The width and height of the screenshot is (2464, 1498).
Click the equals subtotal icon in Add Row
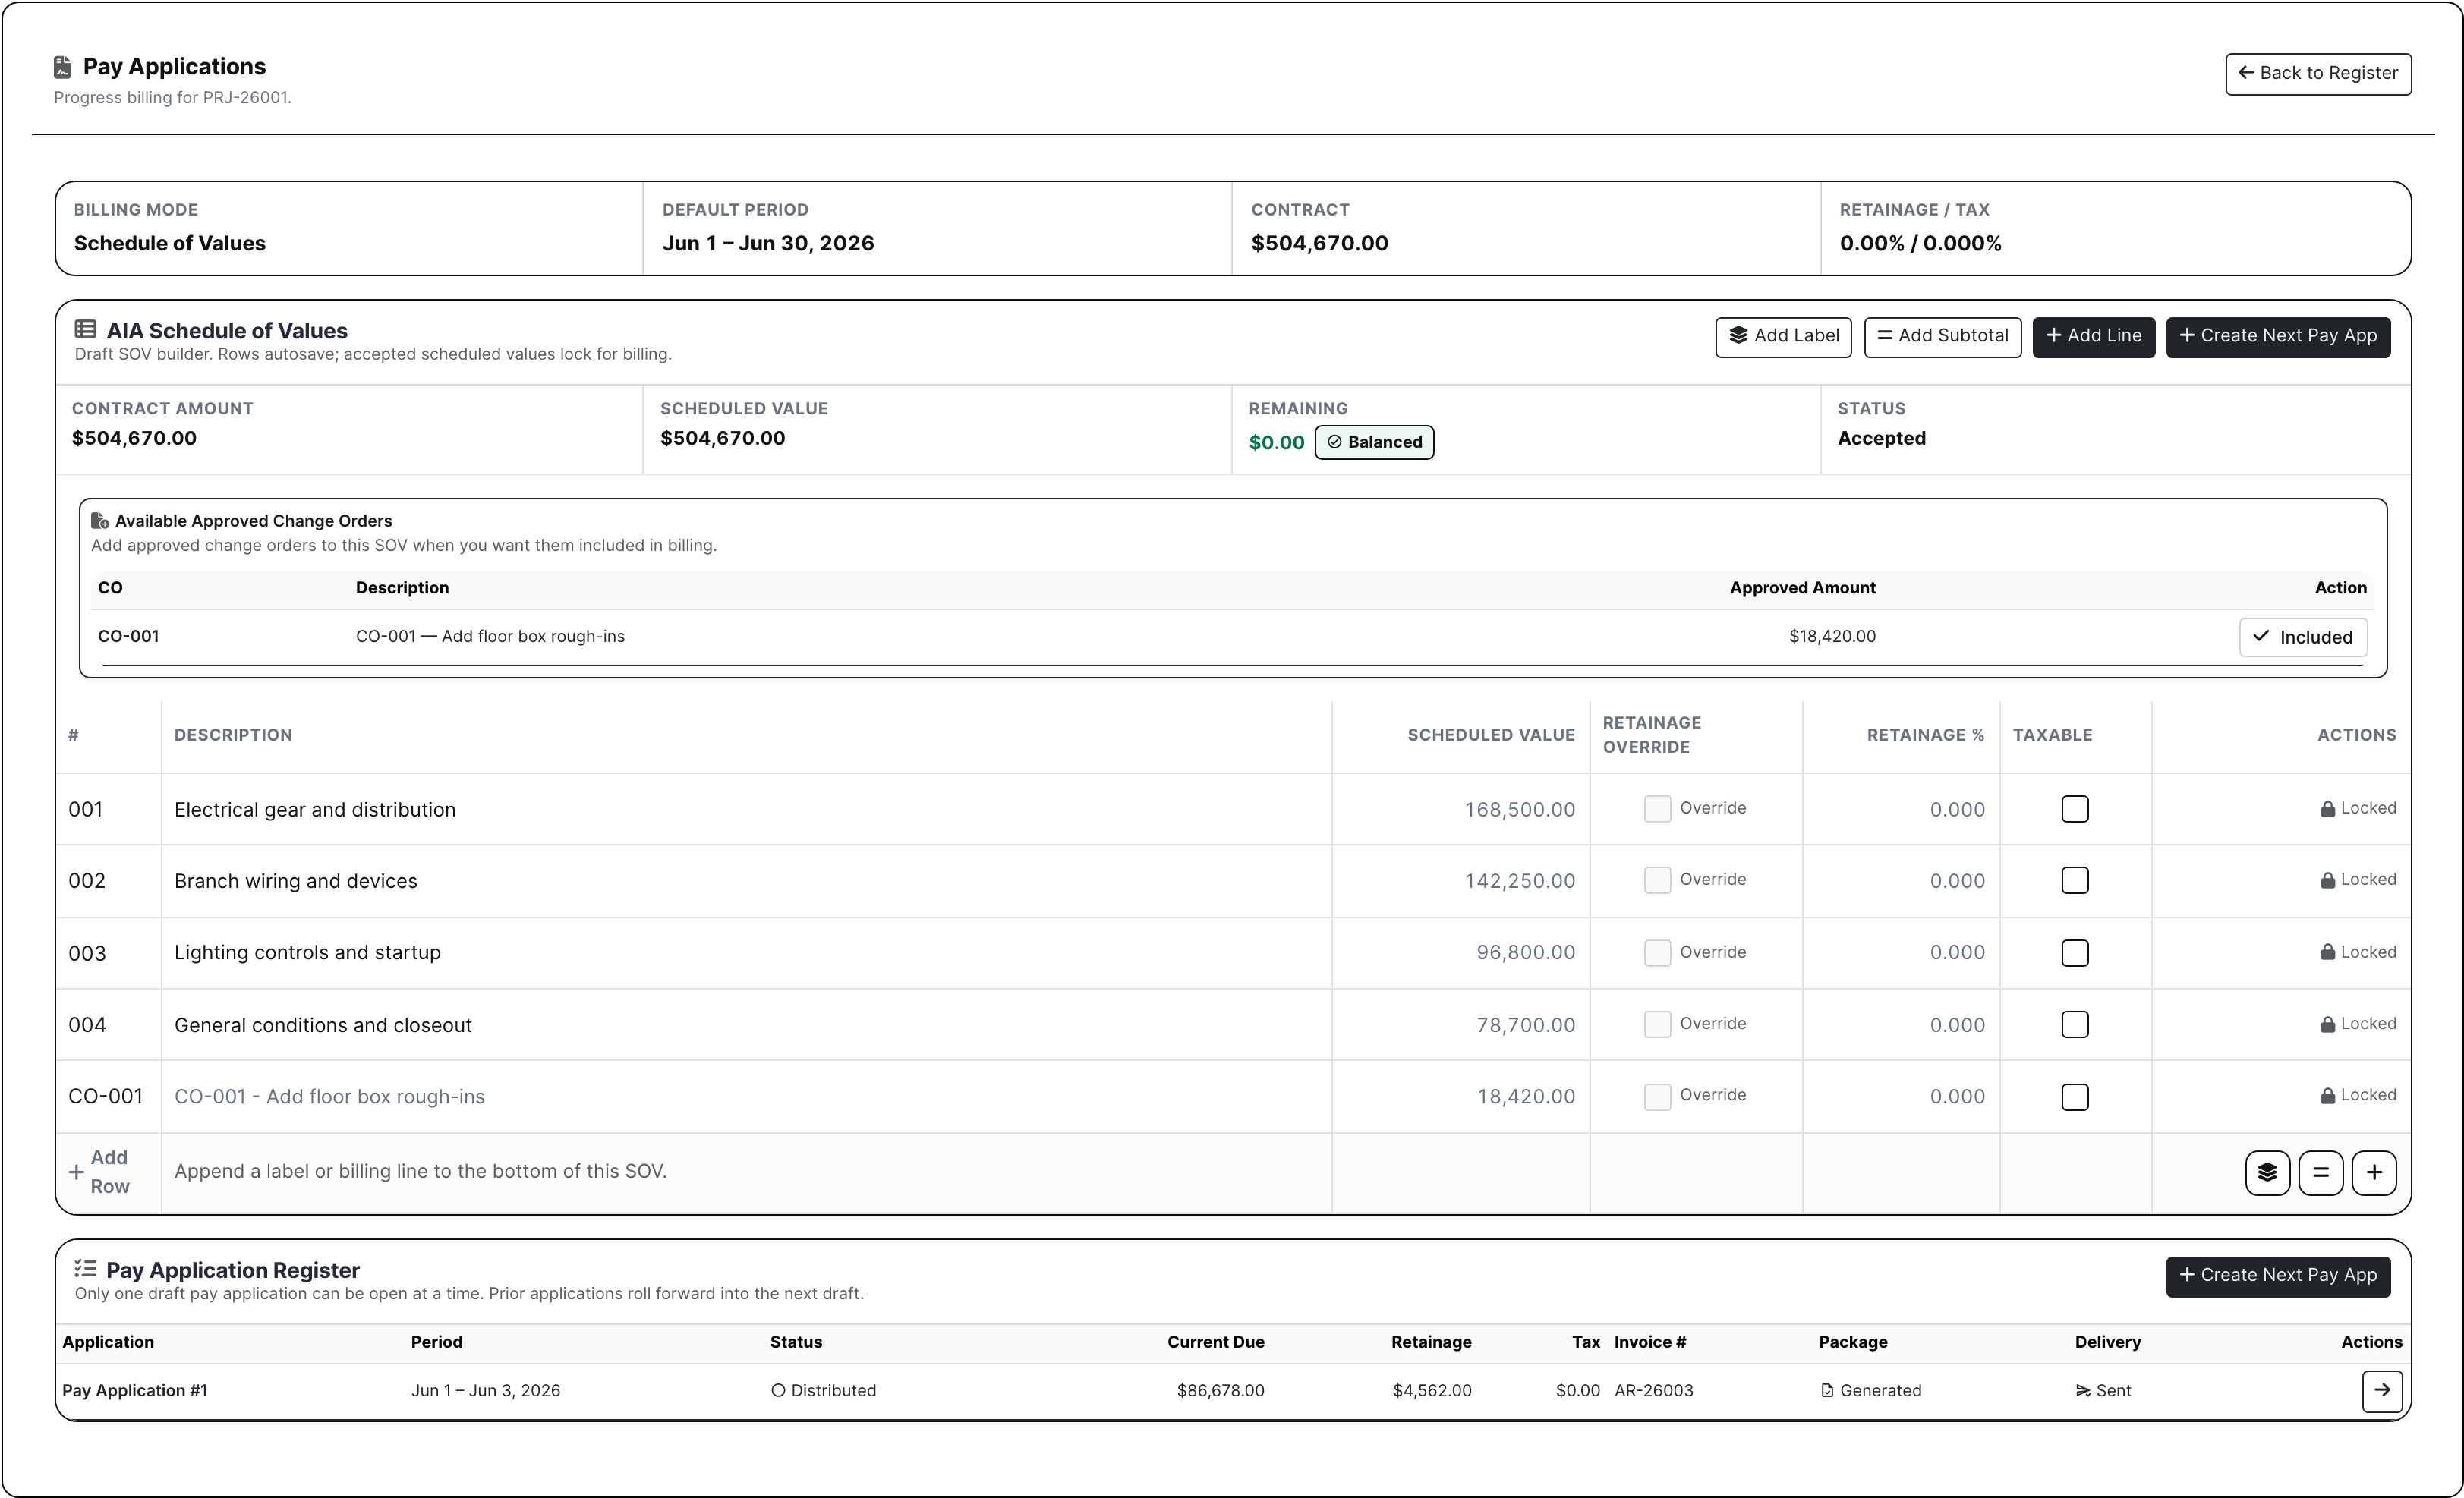2321,1172
